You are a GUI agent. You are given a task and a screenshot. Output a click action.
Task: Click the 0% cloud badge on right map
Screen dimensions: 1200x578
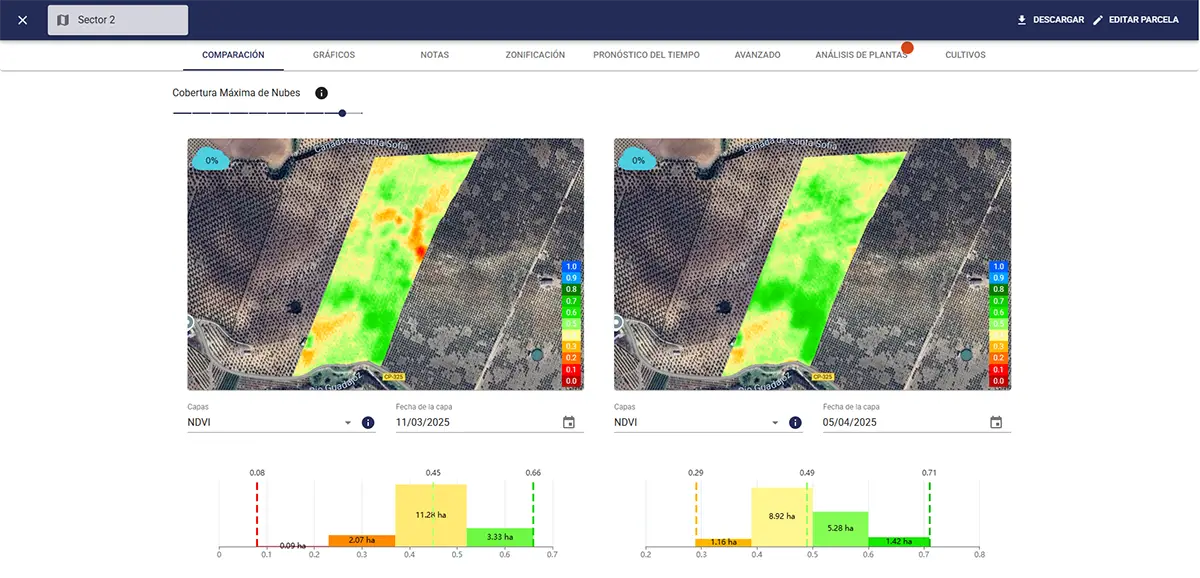click(x=638, y=160)
